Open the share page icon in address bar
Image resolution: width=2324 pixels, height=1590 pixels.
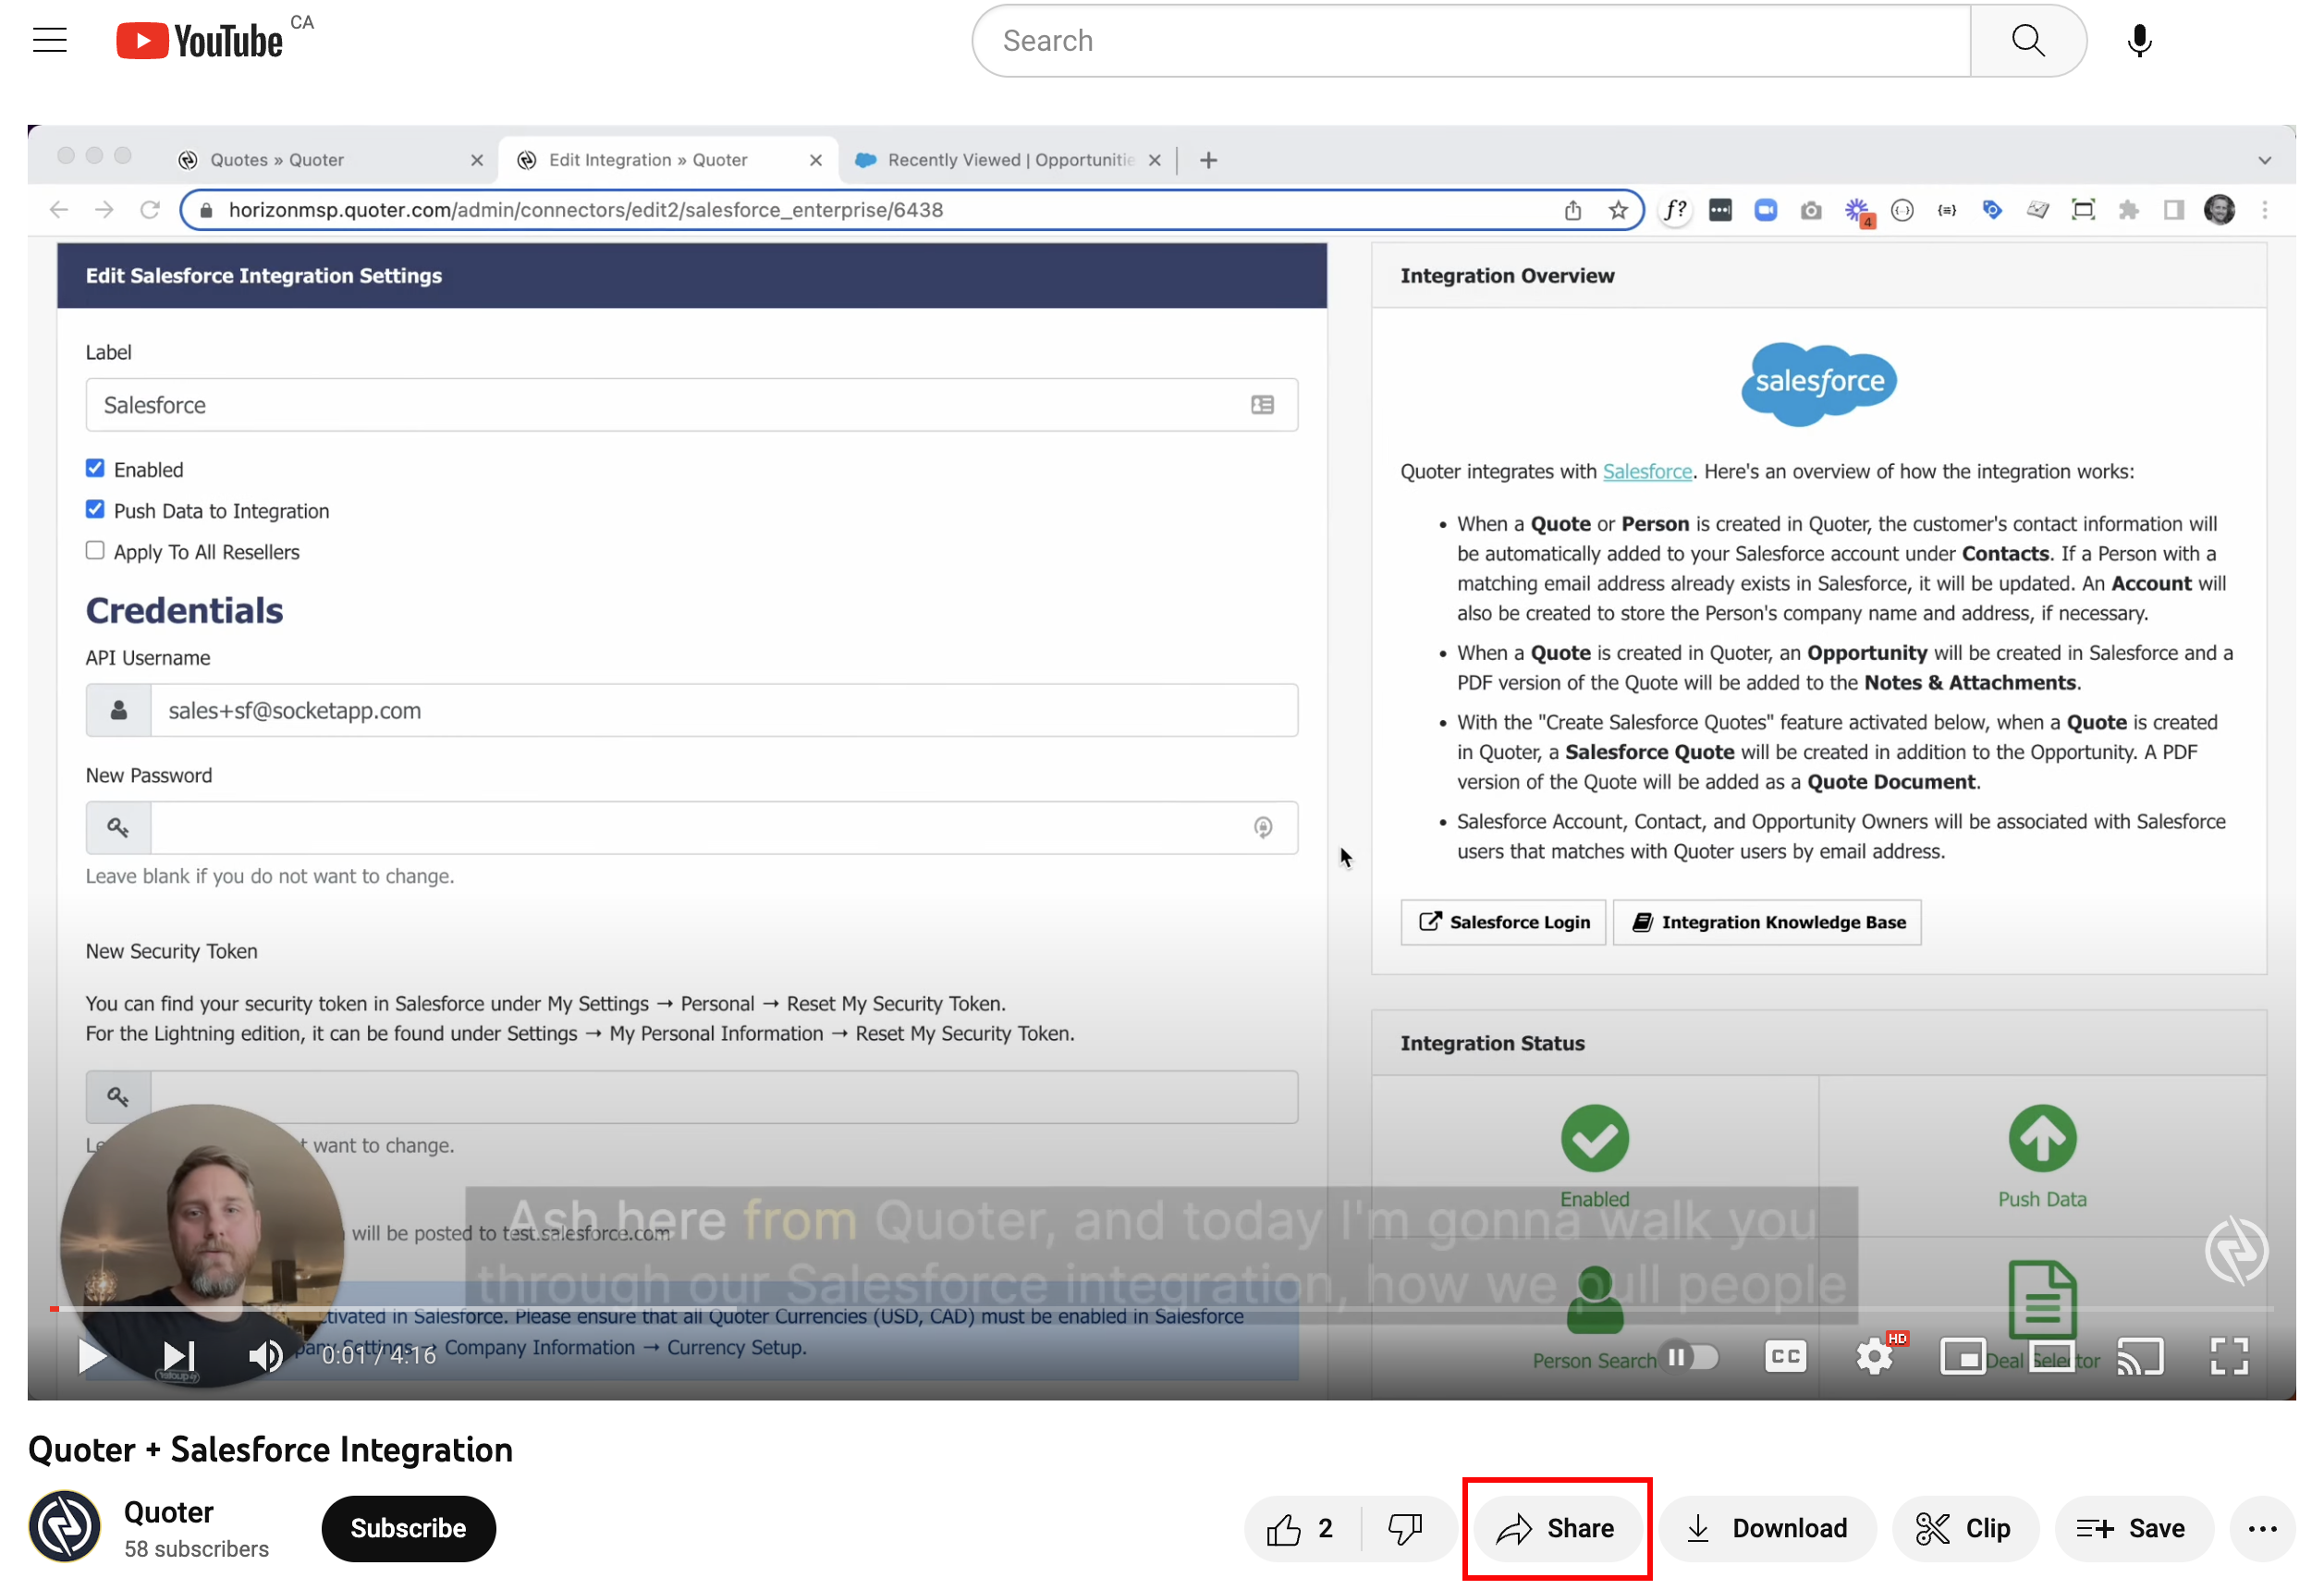(x=1573, y=210)
